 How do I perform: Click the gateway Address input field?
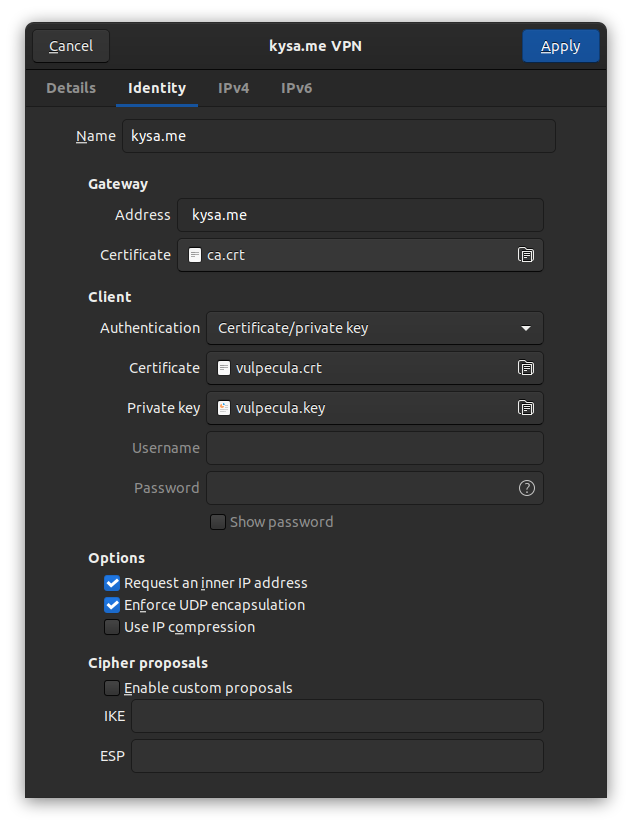pos(360,215)
